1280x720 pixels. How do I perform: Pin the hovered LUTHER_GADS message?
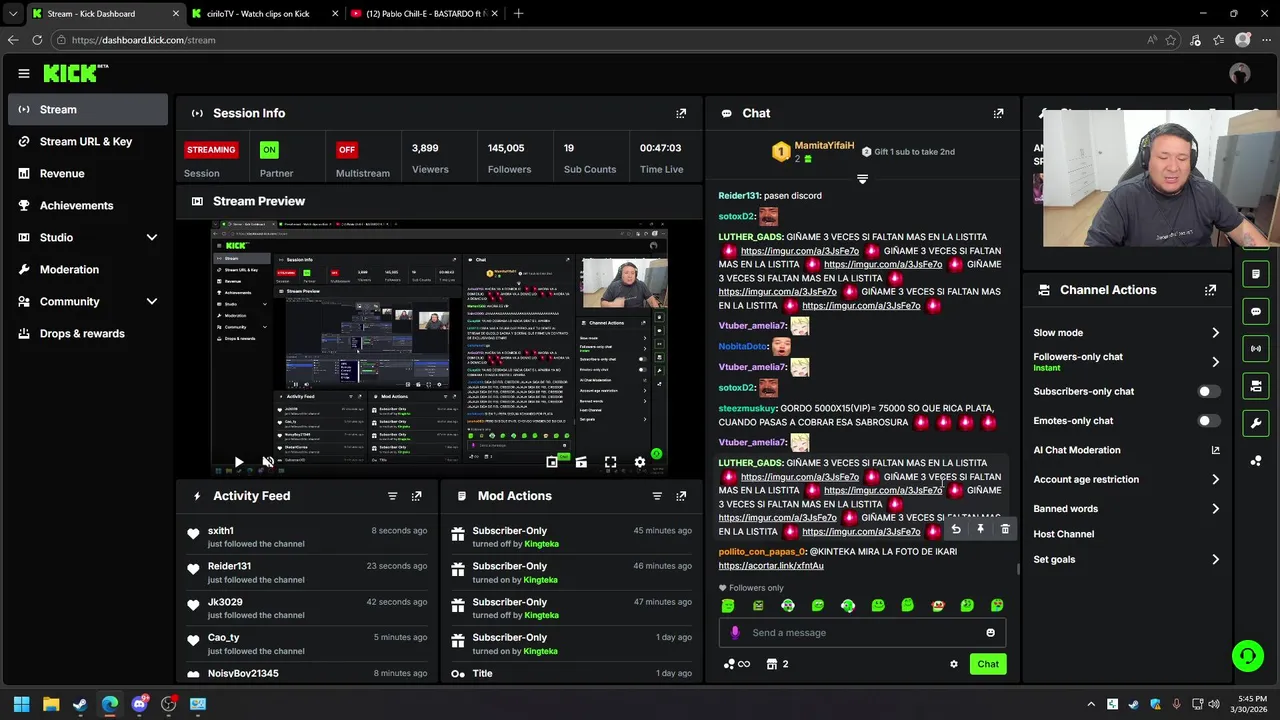(x=980, y=529)
